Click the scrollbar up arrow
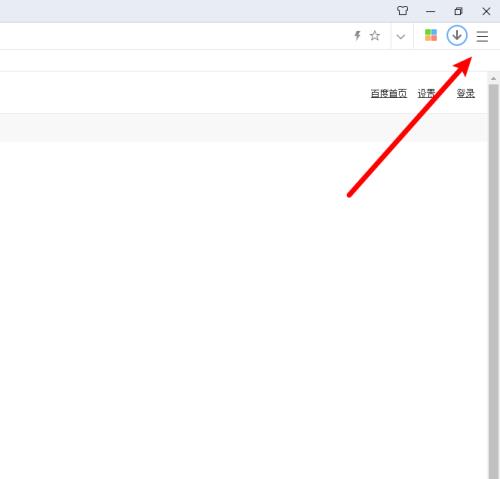This screenshot has width=500, height=479. 493,79
